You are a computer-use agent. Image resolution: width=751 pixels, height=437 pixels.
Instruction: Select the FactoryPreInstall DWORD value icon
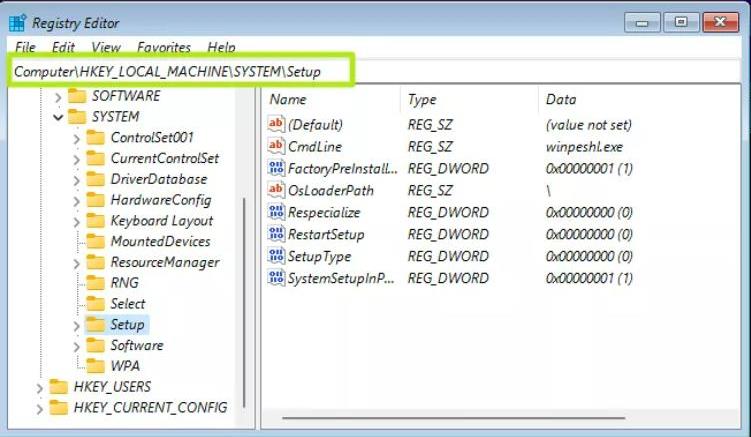click(x=276, y=168)
